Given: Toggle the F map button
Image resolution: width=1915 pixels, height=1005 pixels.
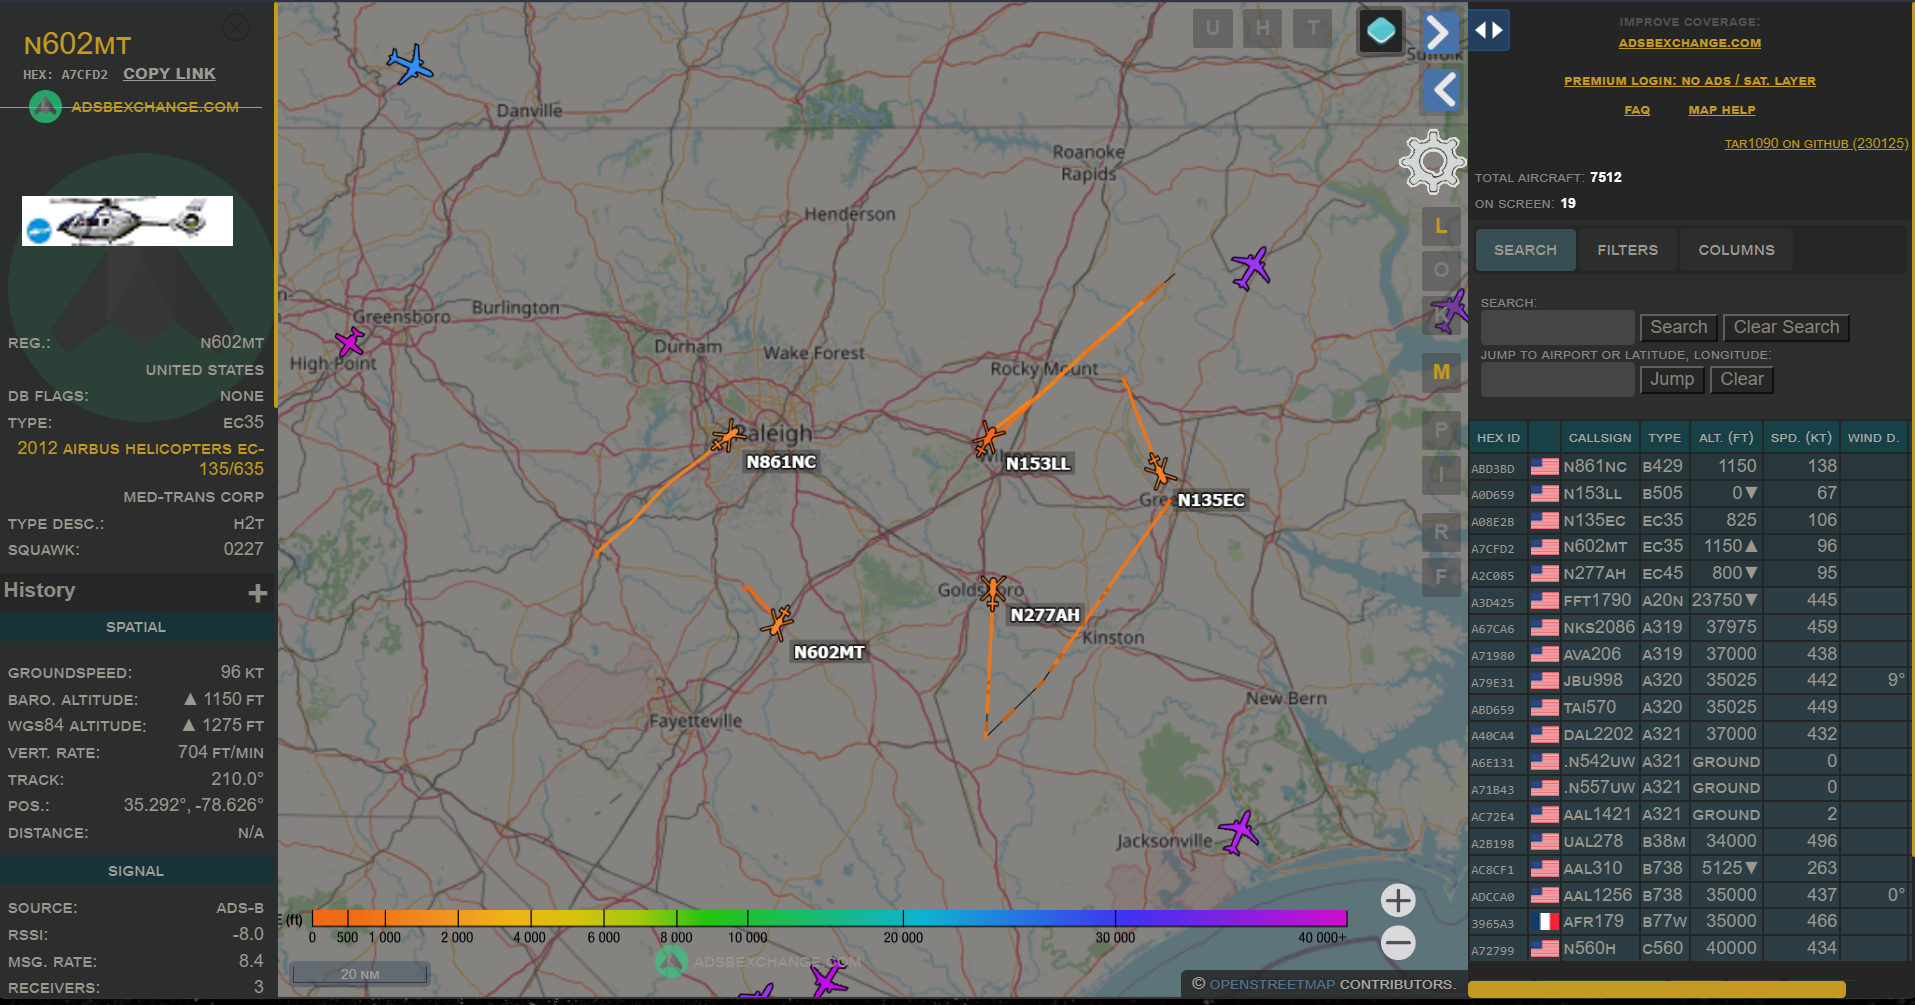Looking at the screenshot, I should tap(1441, 577).
